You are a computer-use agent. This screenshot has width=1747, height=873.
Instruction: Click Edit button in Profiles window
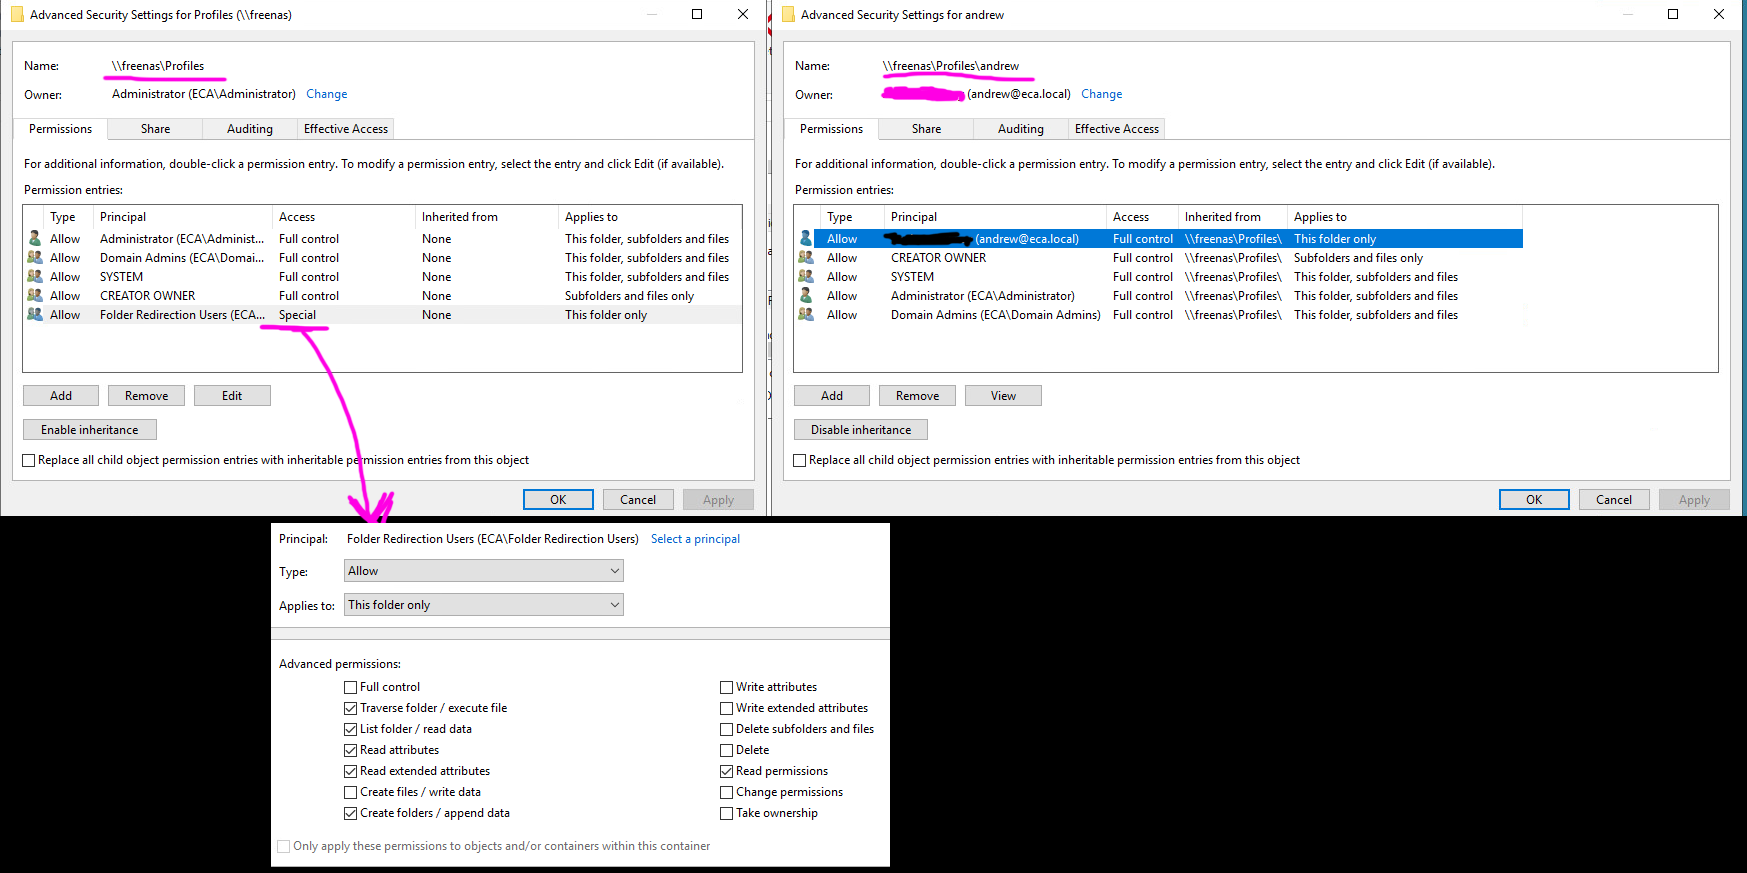click(x=232, y=396)
